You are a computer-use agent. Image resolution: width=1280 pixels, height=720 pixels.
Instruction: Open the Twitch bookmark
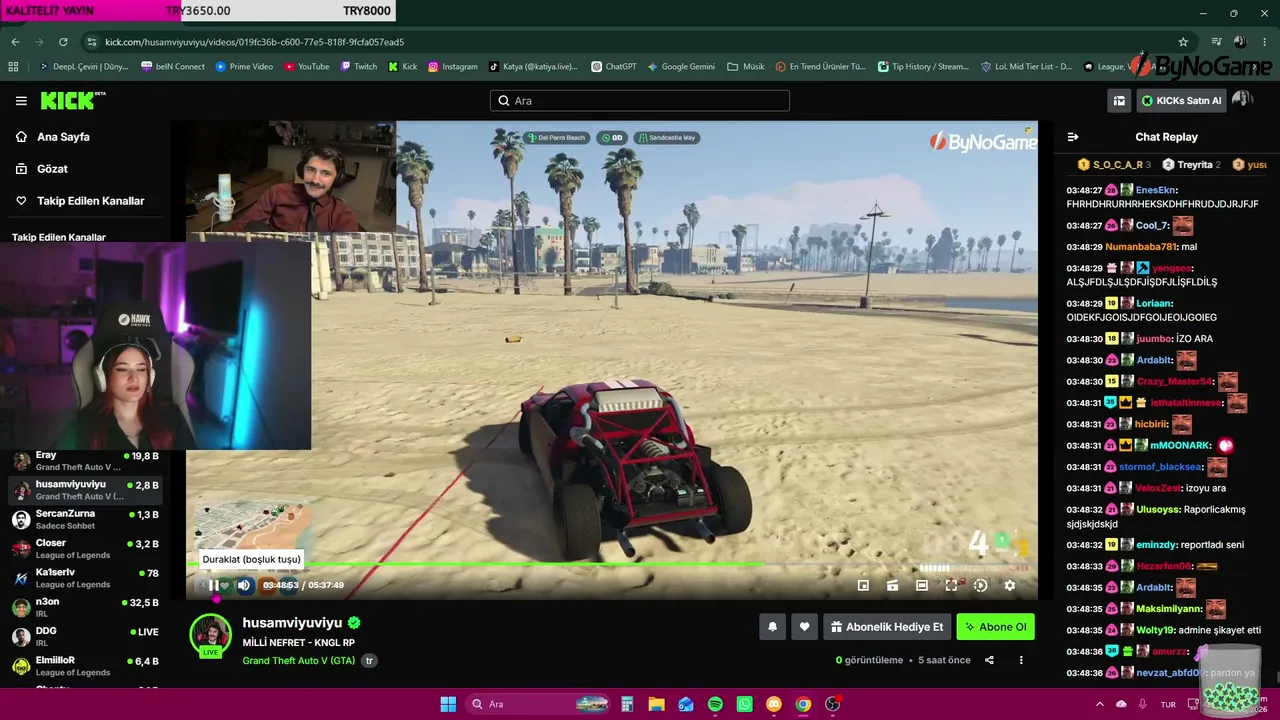tap(359, 67)
